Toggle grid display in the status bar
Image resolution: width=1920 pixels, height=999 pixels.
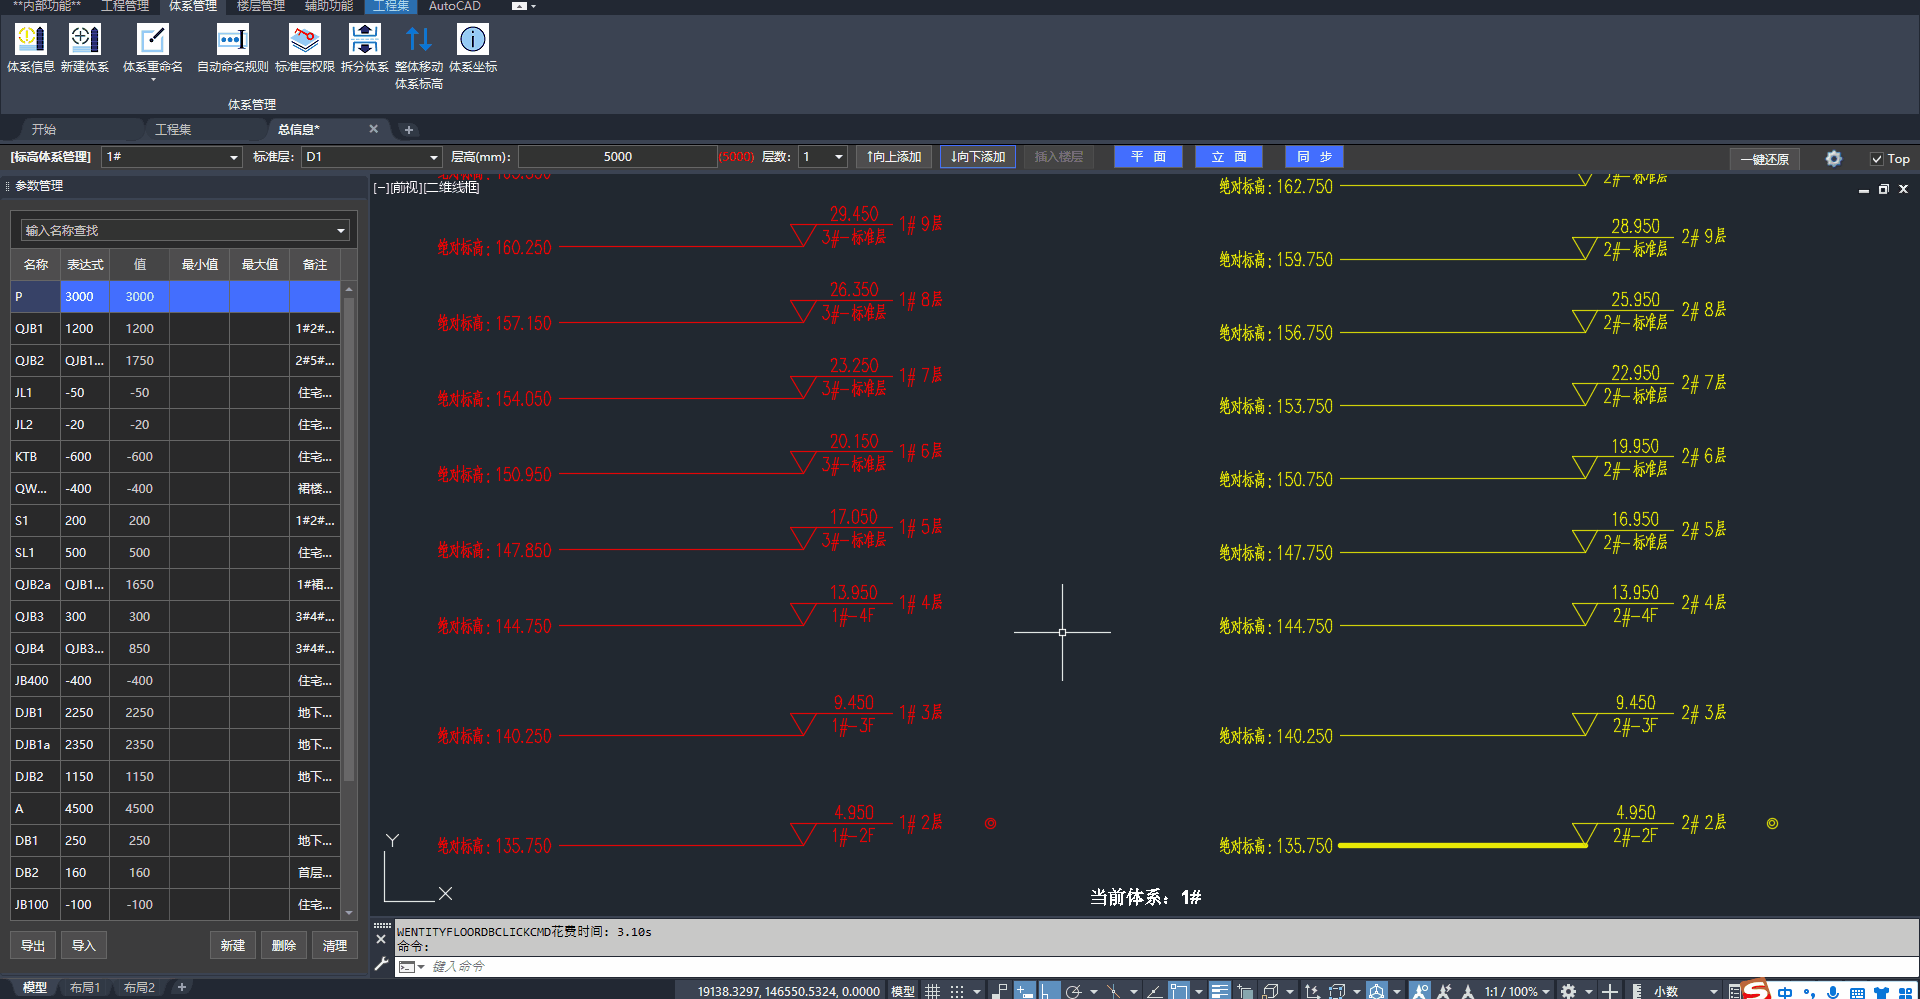tap(932, 991)
